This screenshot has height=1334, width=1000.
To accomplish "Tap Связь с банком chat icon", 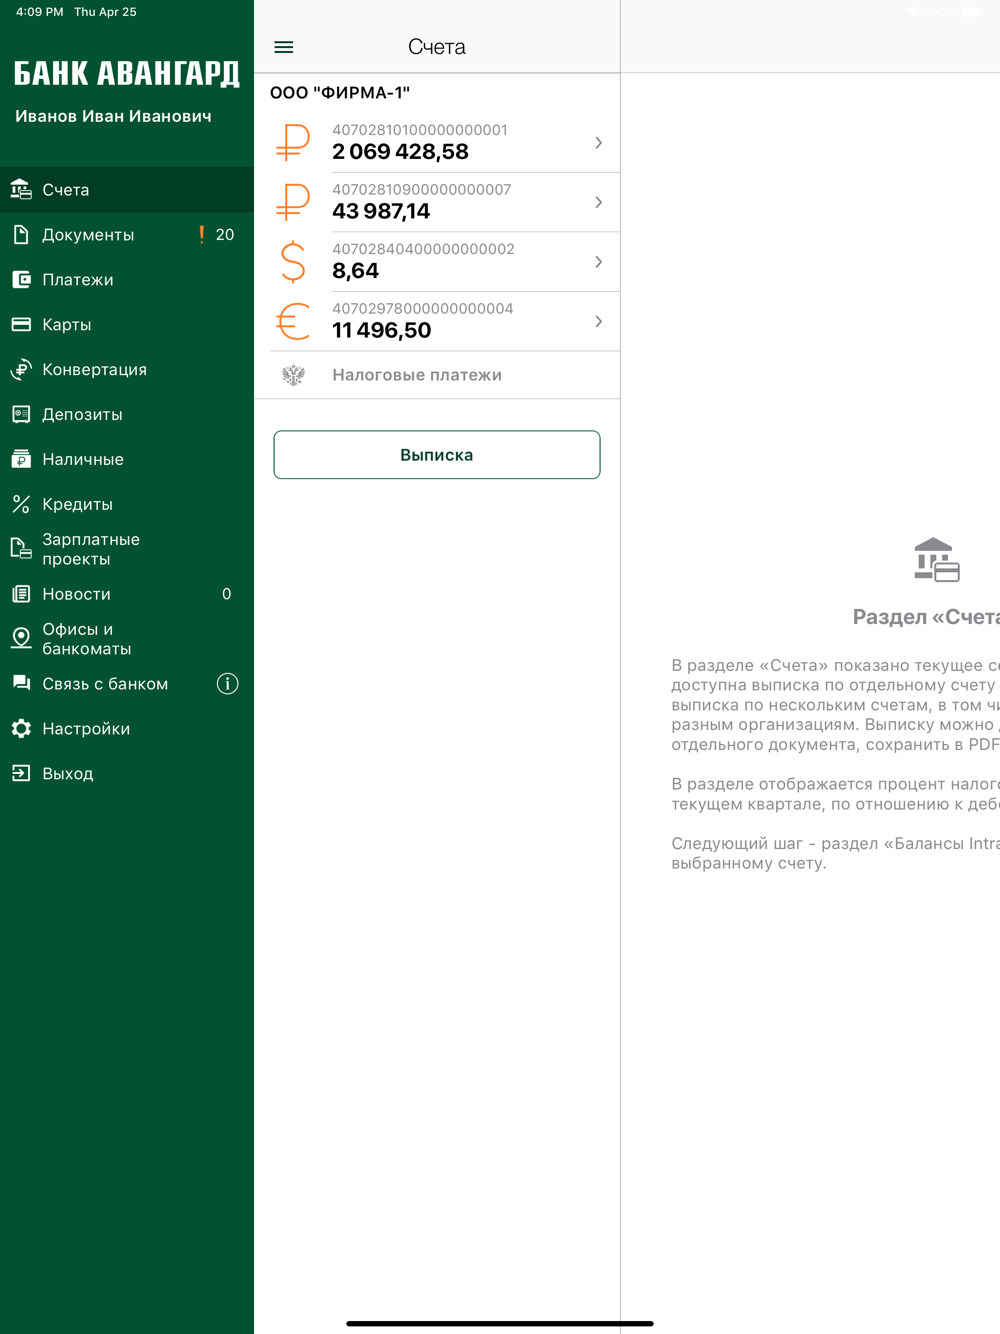I will pos(21,683).
